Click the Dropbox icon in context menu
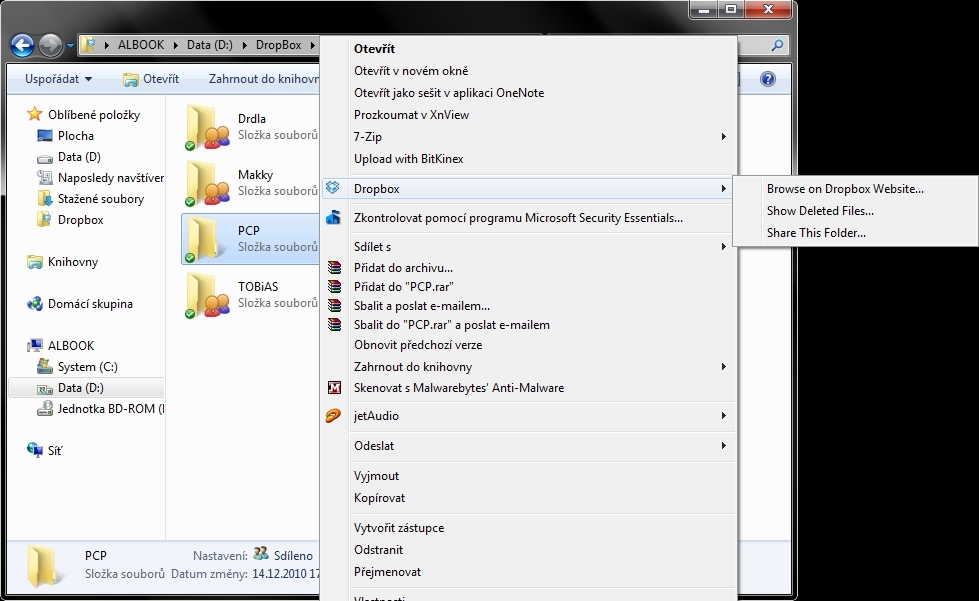 coord(333,188)
